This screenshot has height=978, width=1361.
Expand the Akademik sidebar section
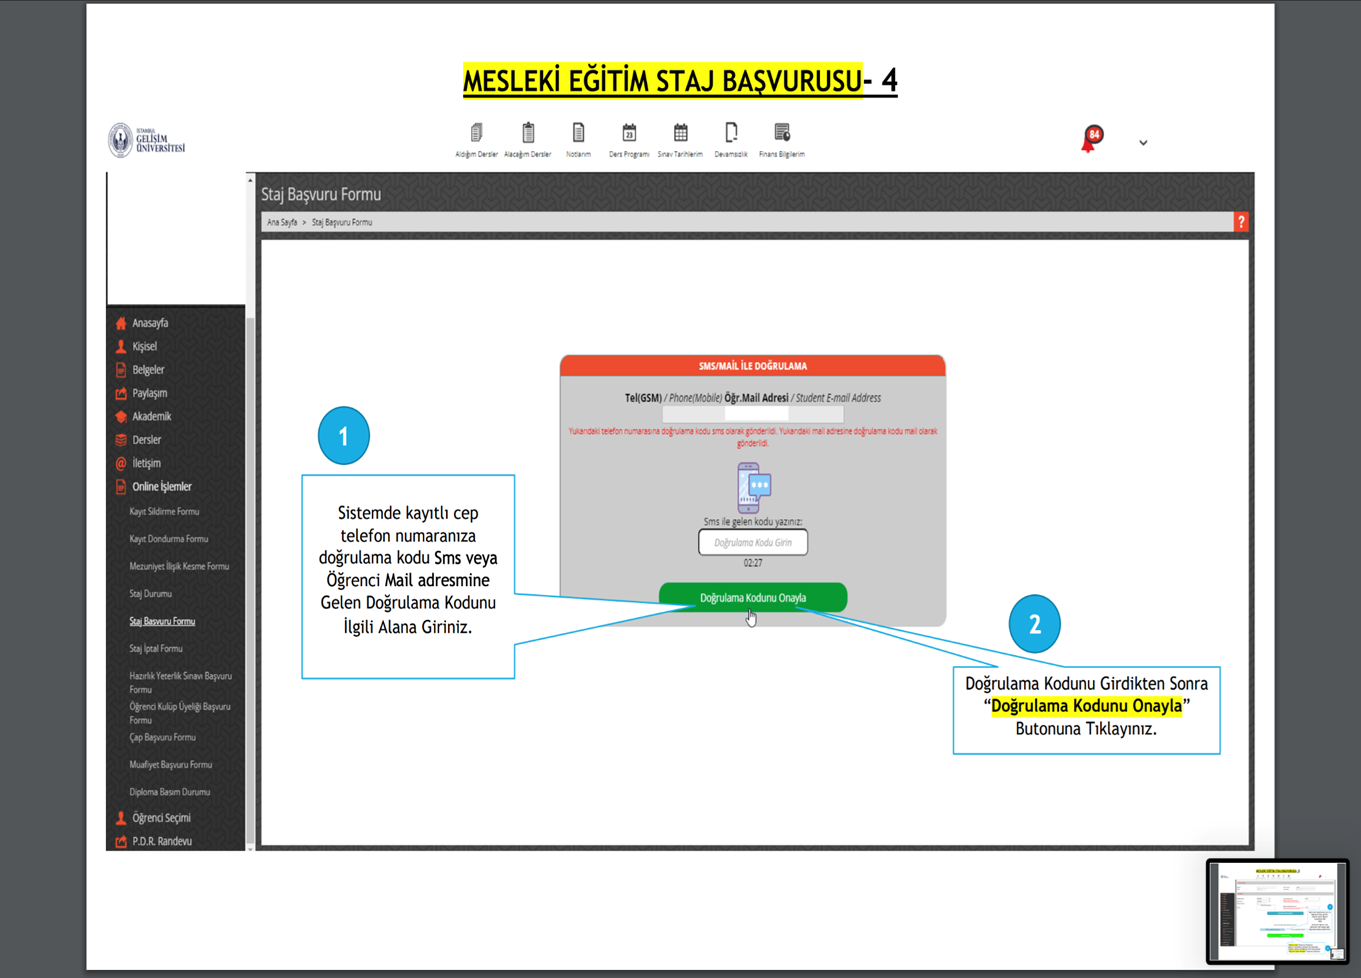pos(152,417)
